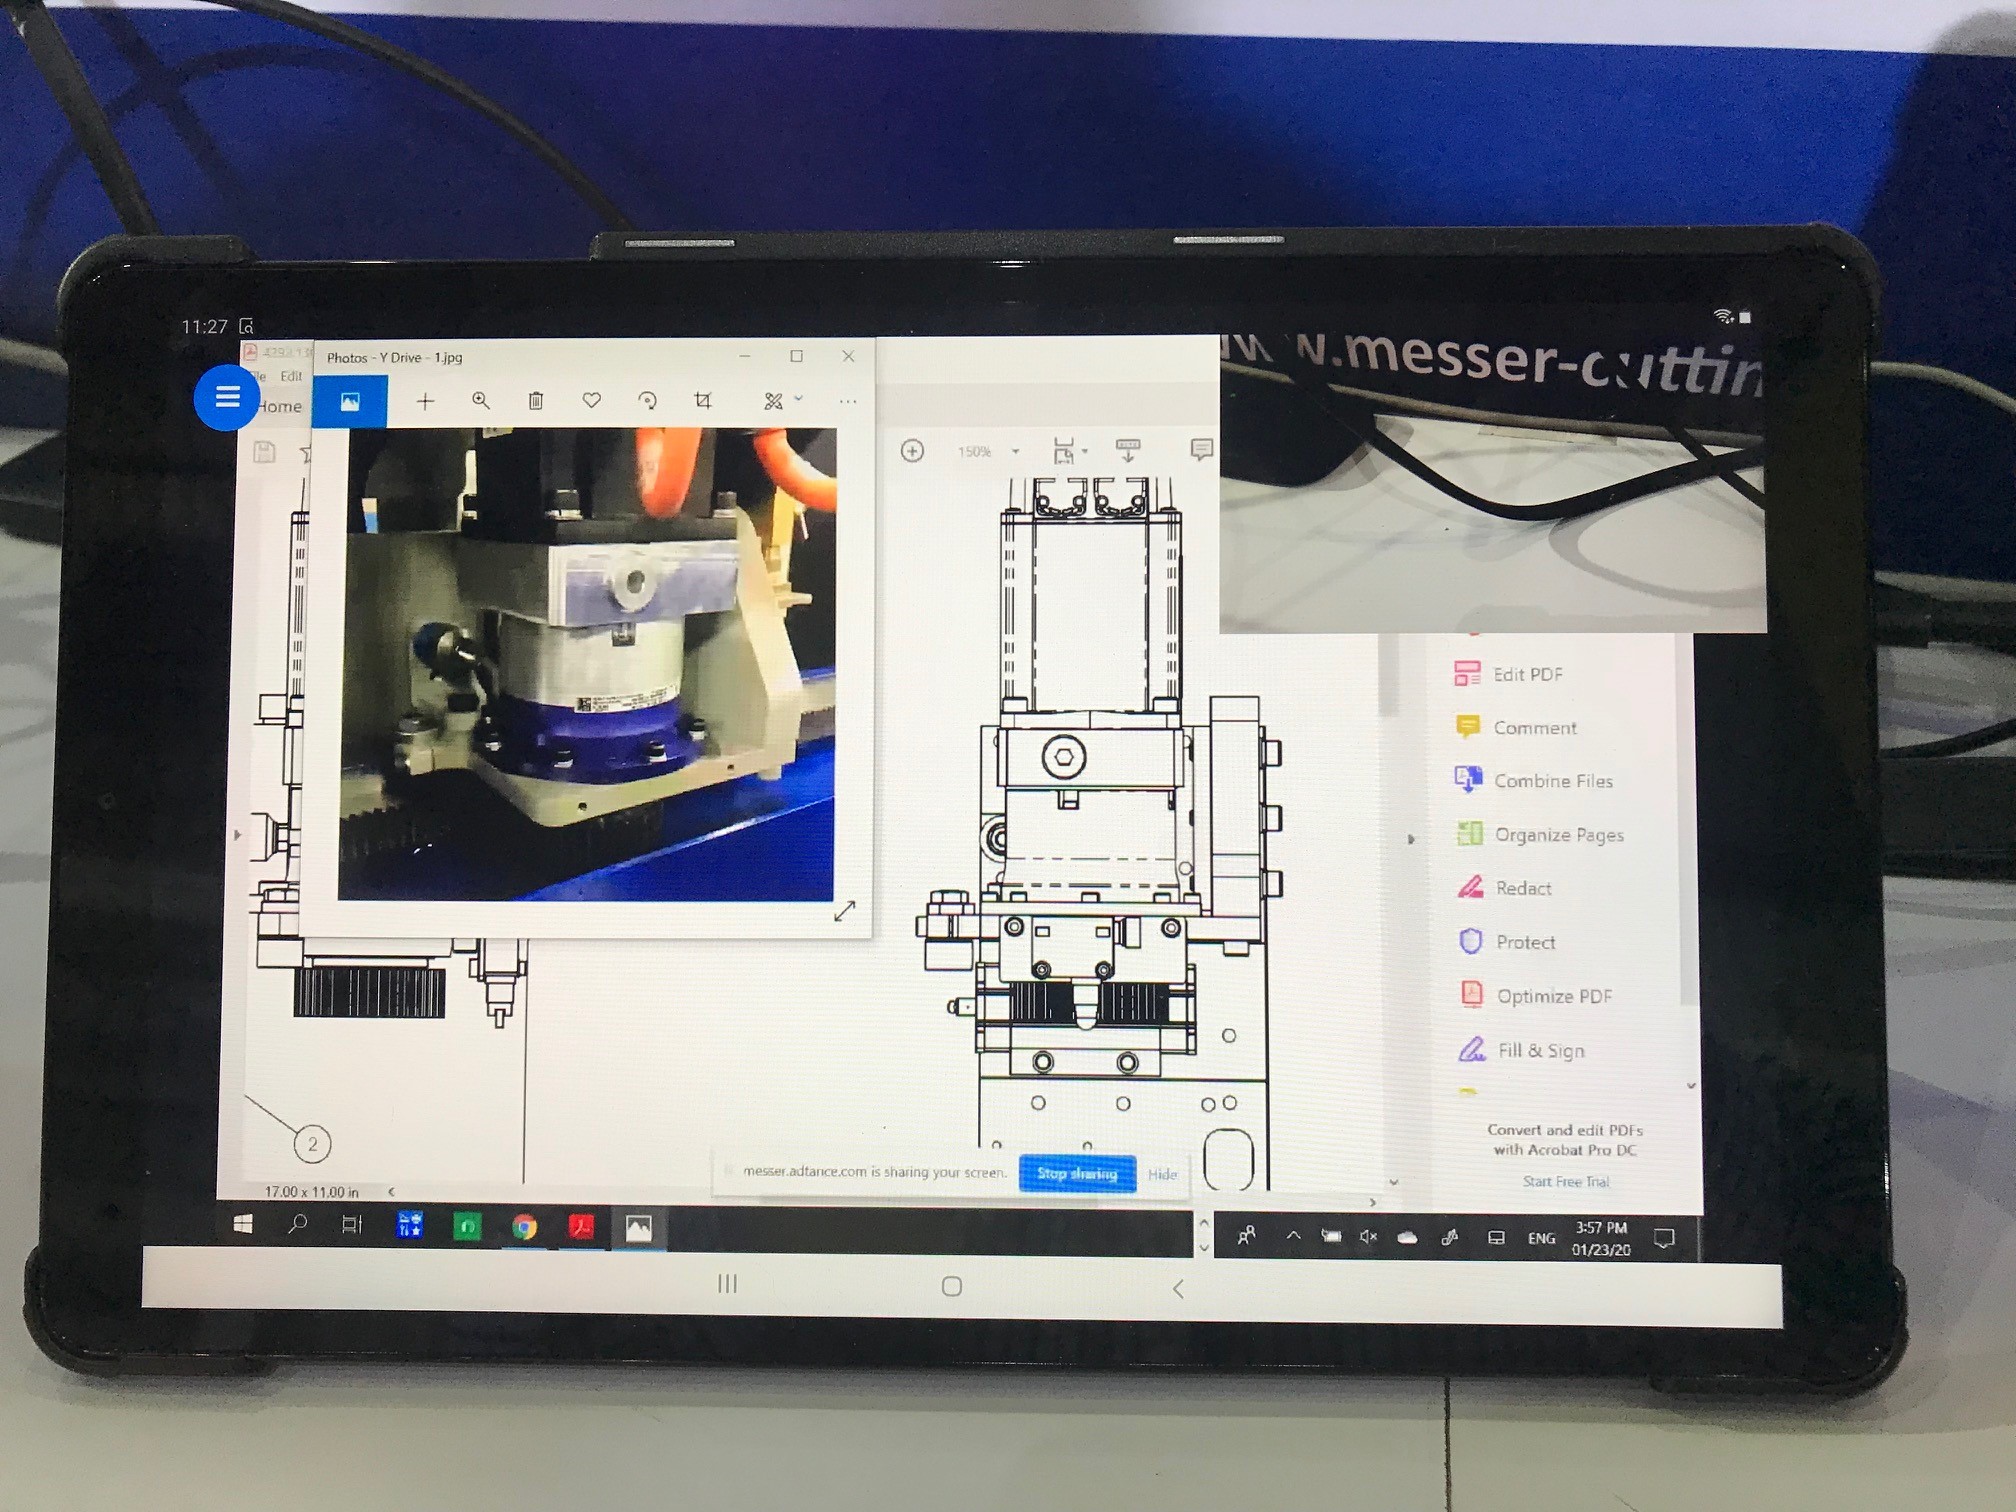The width and height of the screenshot is (2016, 1512).
Task: Click the Rotate icon in Photos toolbar
Action: click(648, 400)
